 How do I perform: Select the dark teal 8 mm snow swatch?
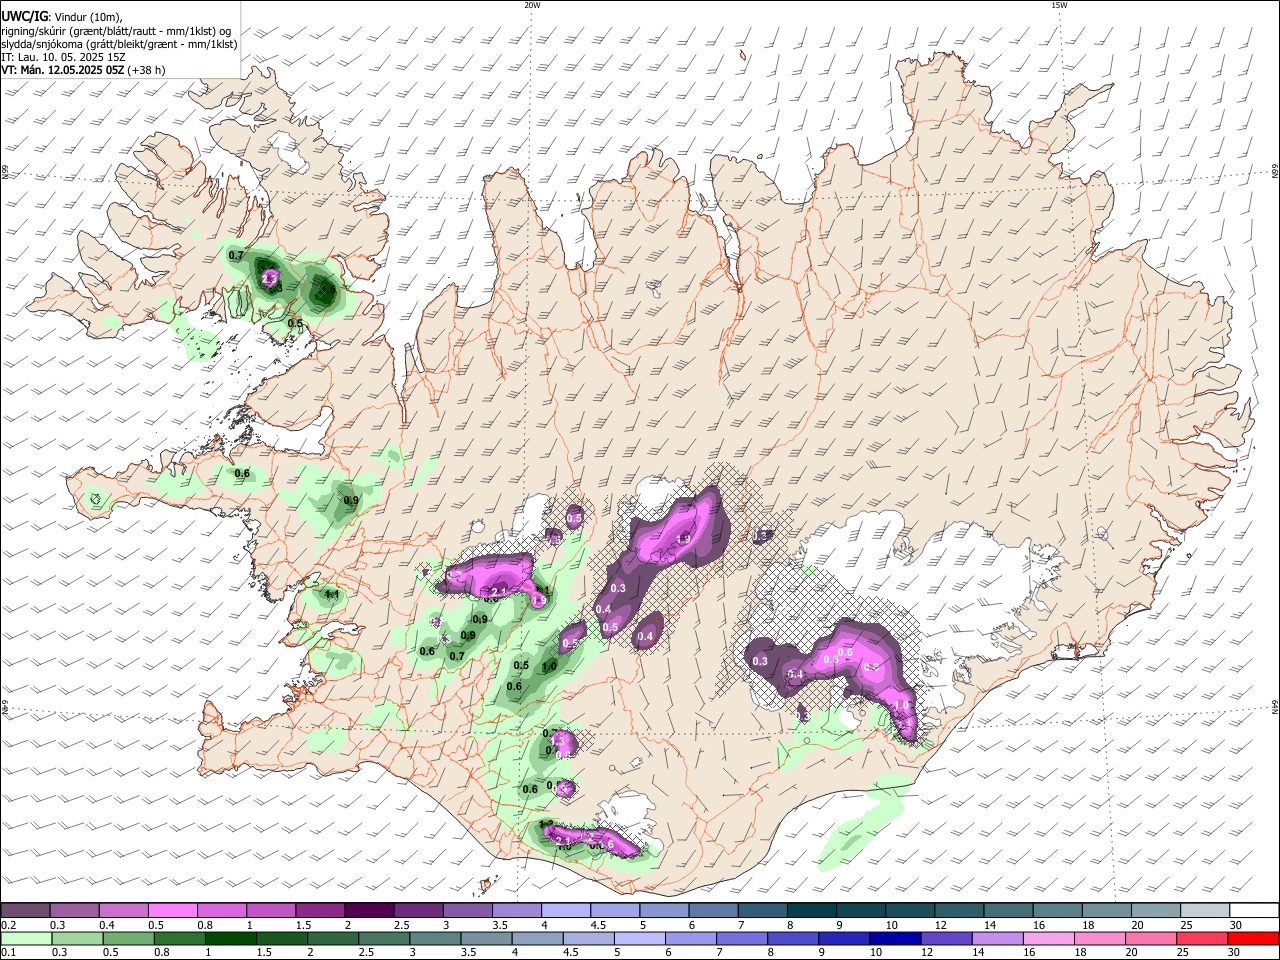click(811, 910)
